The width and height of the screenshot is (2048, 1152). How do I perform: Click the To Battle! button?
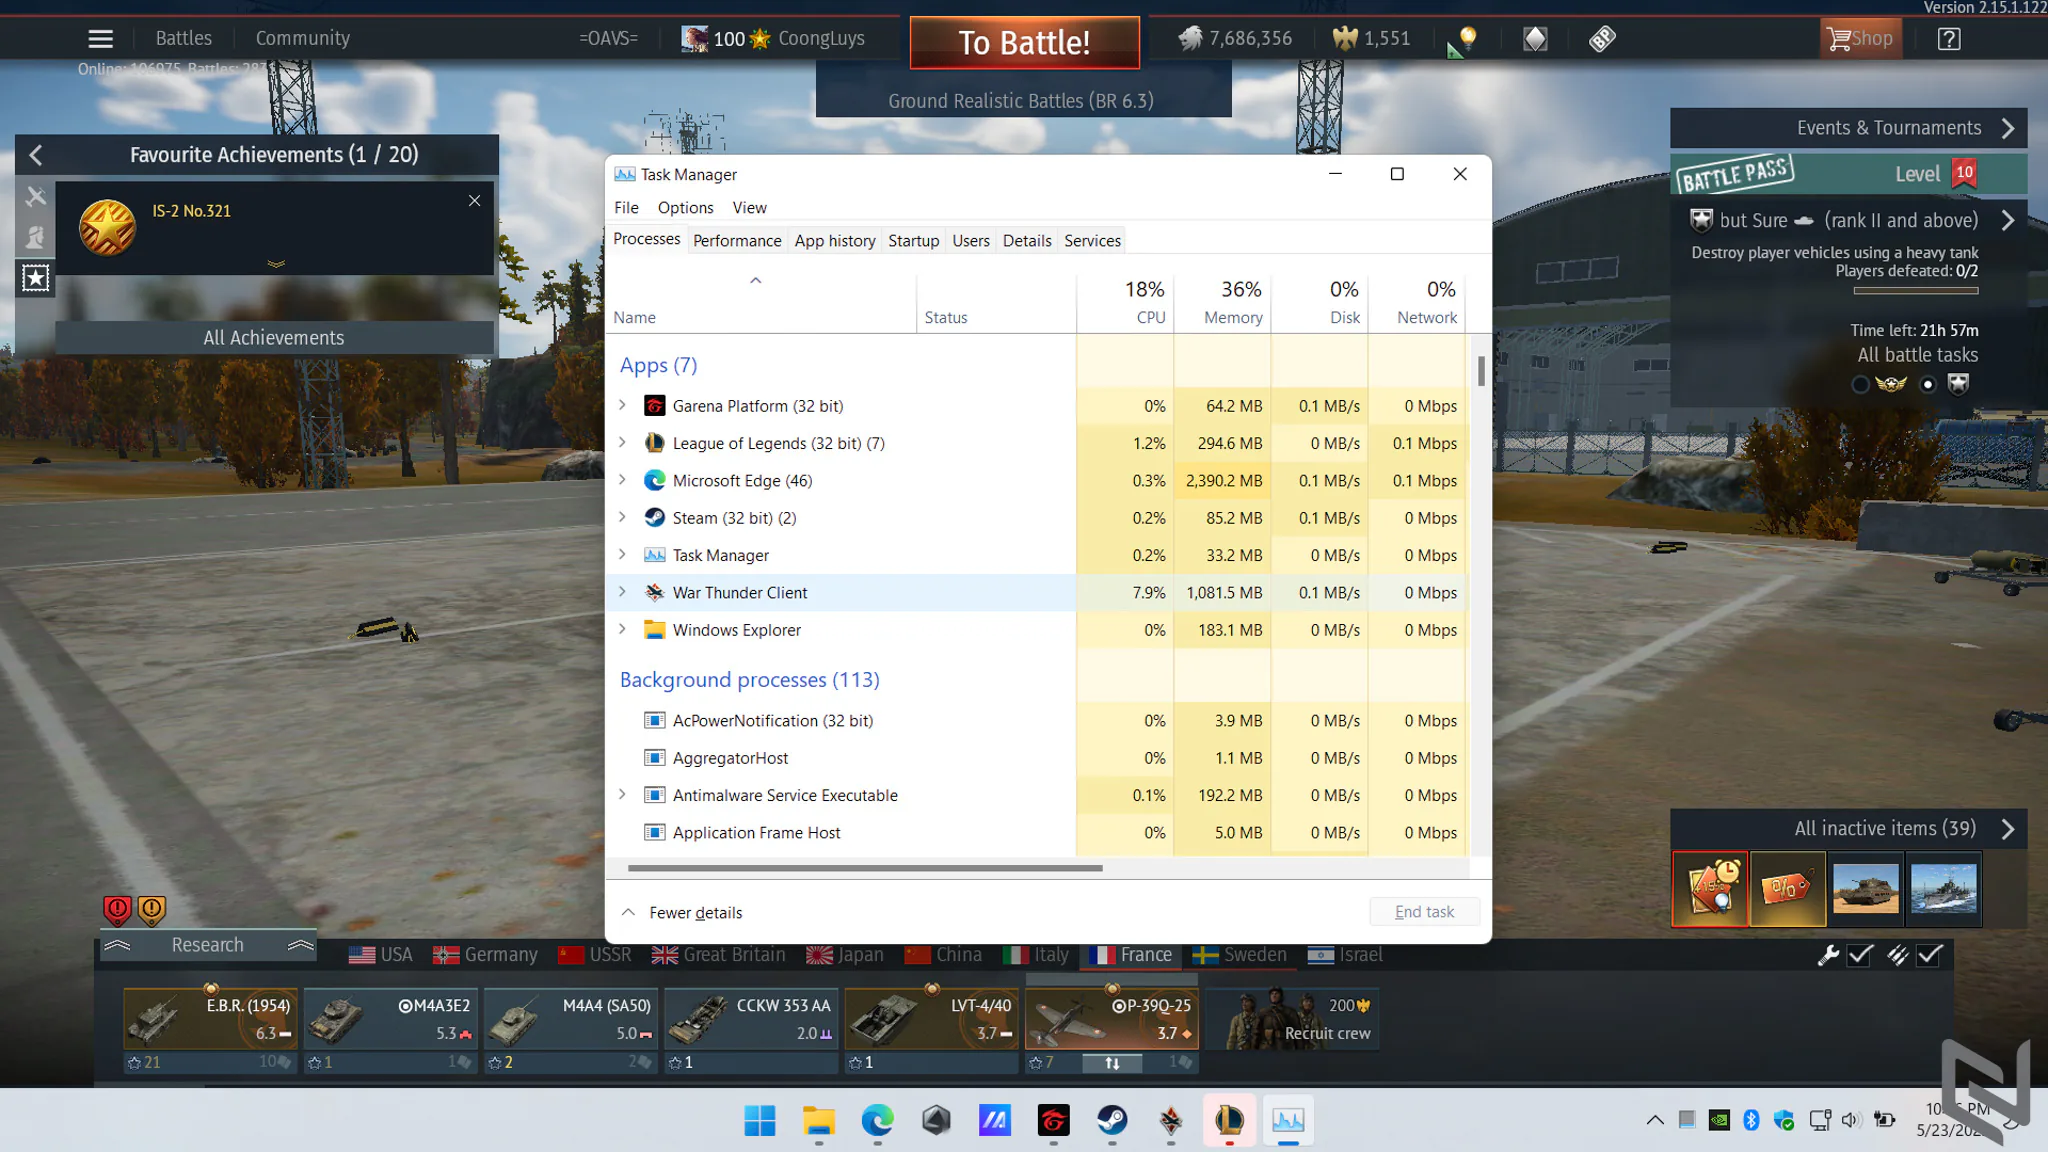[1024, 43]
